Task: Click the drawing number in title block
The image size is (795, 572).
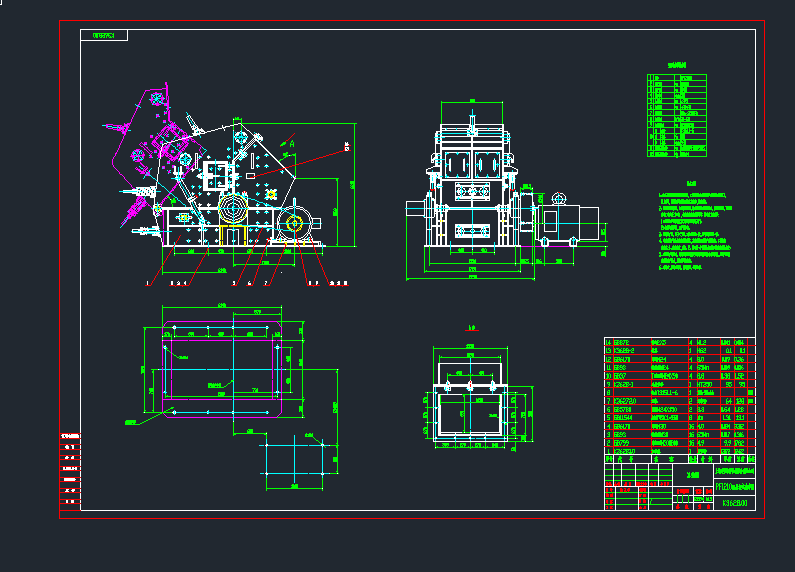Action: click(733, 502)
